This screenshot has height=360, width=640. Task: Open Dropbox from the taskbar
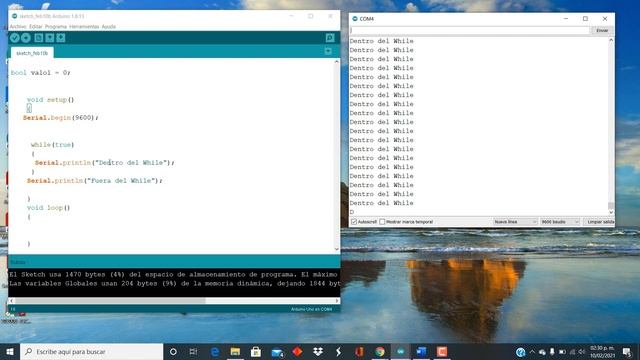[318, 351]
